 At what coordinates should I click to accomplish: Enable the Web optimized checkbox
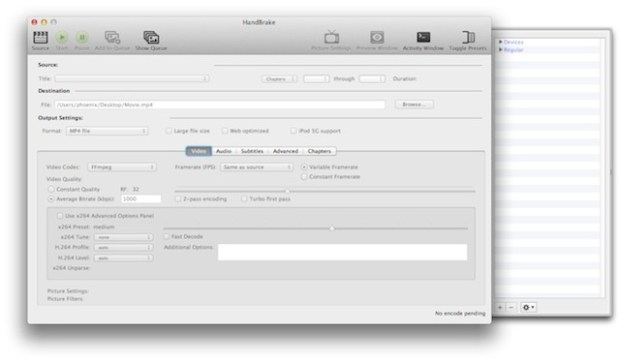pos(225,131)
